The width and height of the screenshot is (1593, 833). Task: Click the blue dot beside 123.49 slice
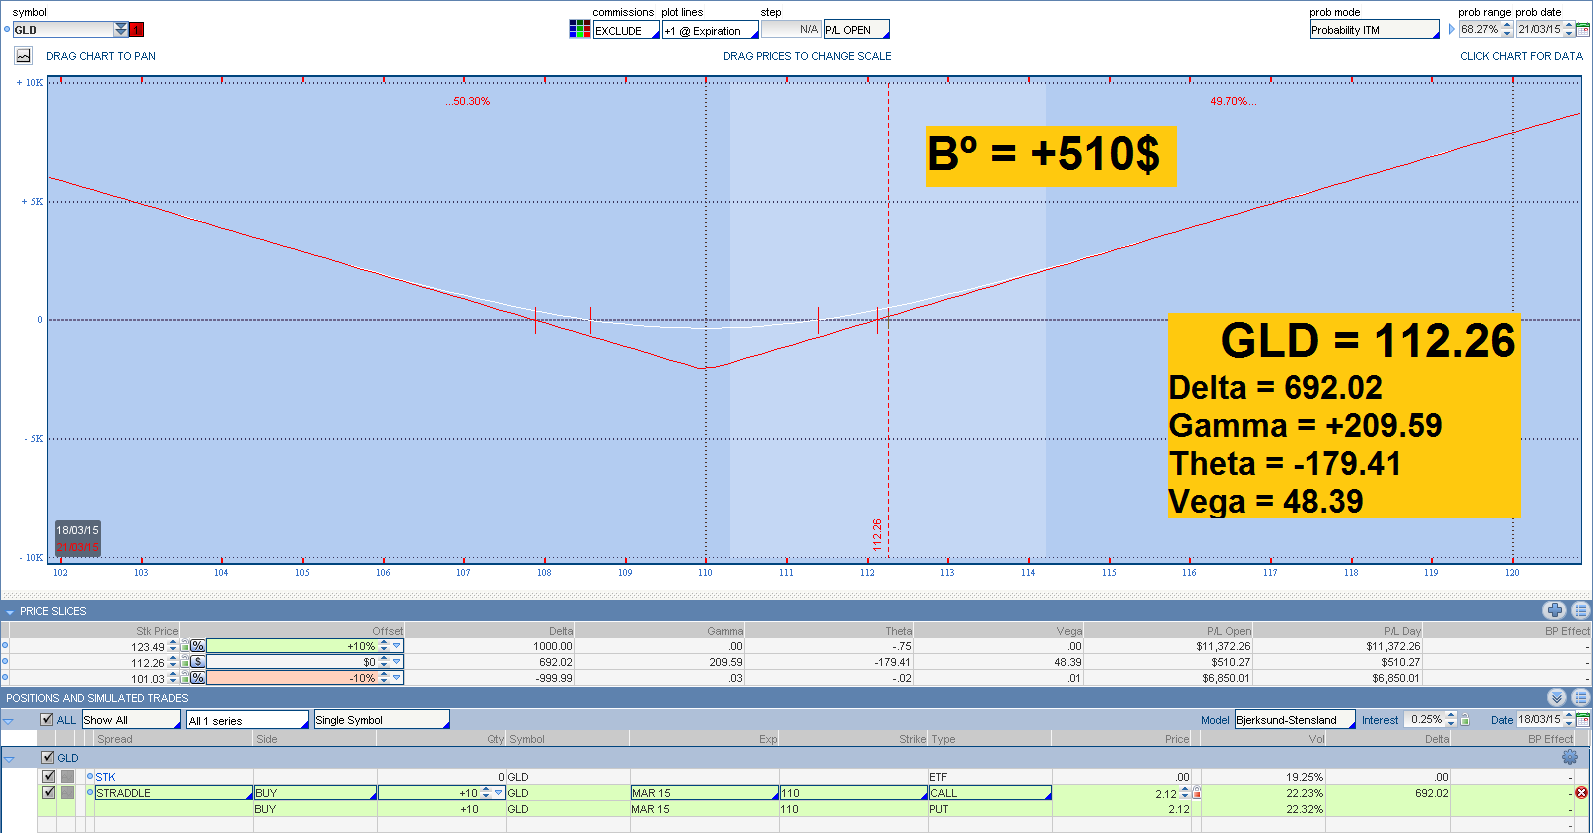tap(5, 646)
